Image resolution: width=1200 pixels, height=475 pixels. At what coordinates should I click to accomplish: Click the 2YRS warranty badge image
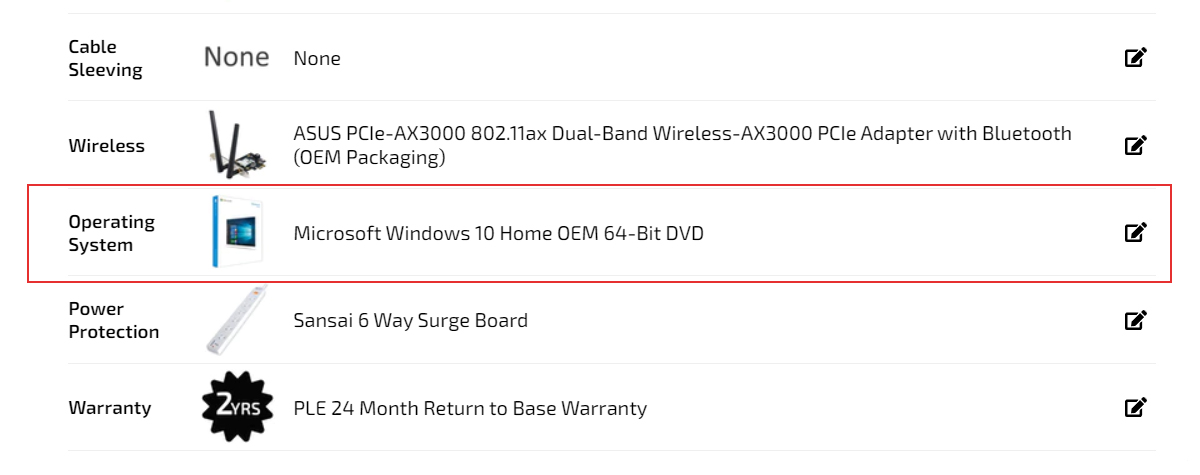click(236, 408)
